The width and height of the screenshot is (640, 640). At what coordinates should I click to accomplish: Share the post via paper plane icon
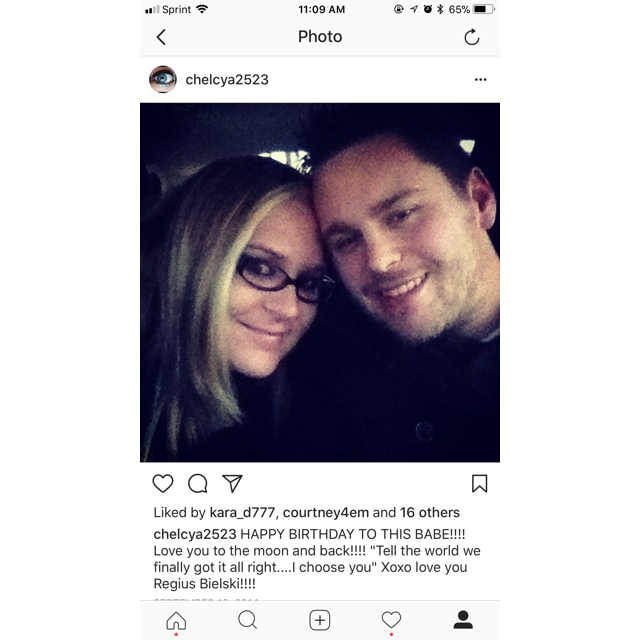tap(232, 483)
